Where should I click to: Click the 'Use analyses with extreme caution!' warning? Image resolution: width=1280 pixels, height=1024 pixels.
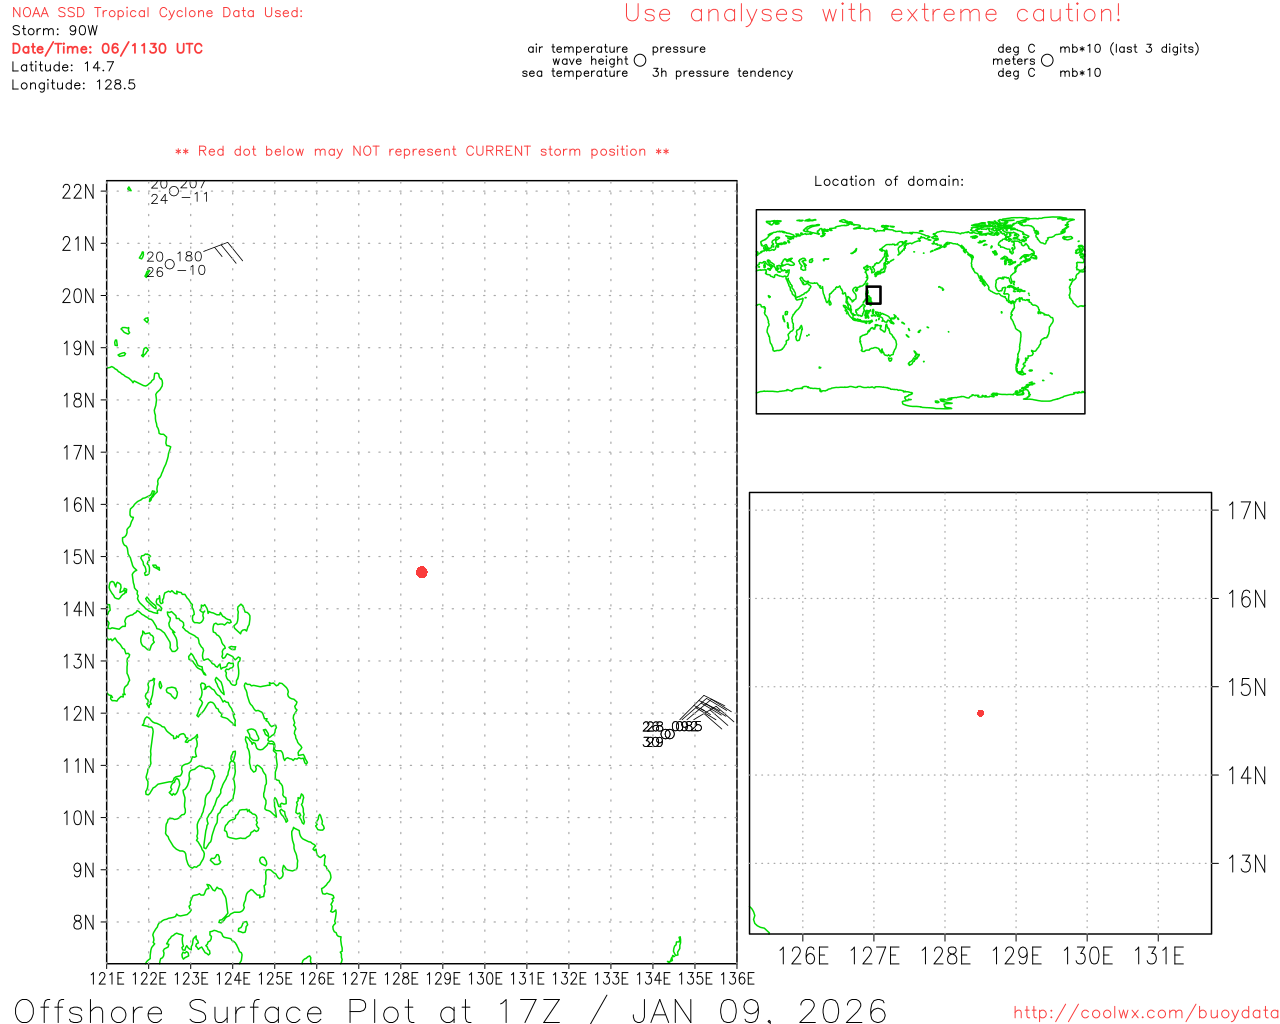[873, 14]
